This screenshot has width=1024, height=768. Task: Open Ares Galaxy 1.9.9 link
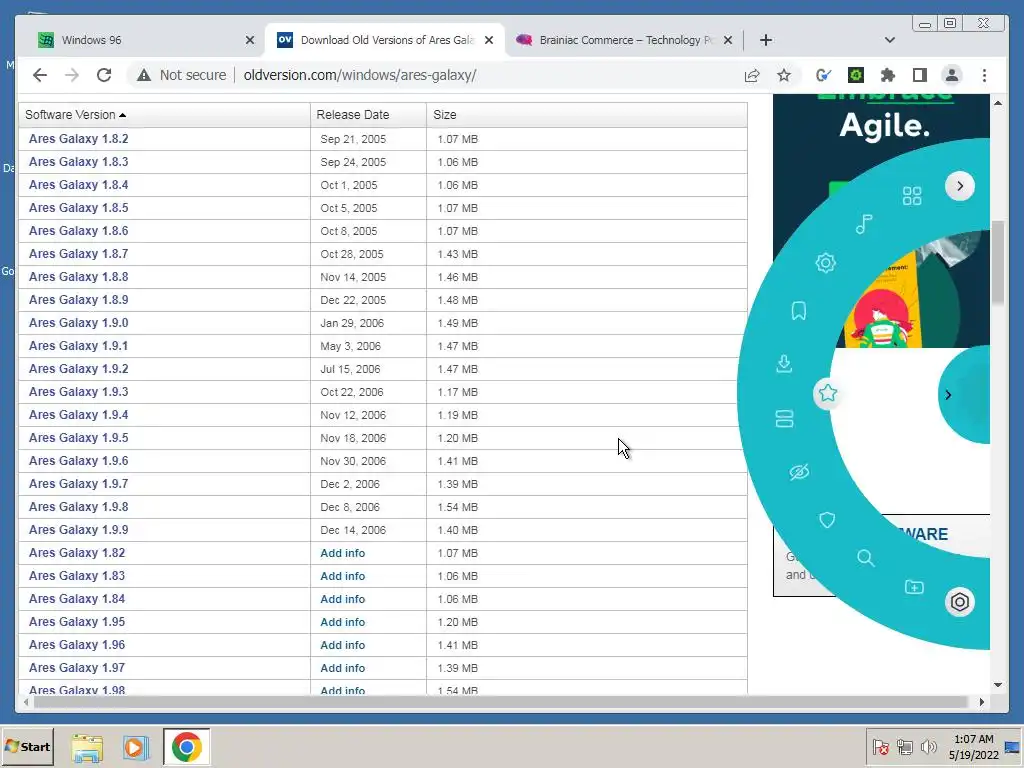78,530
